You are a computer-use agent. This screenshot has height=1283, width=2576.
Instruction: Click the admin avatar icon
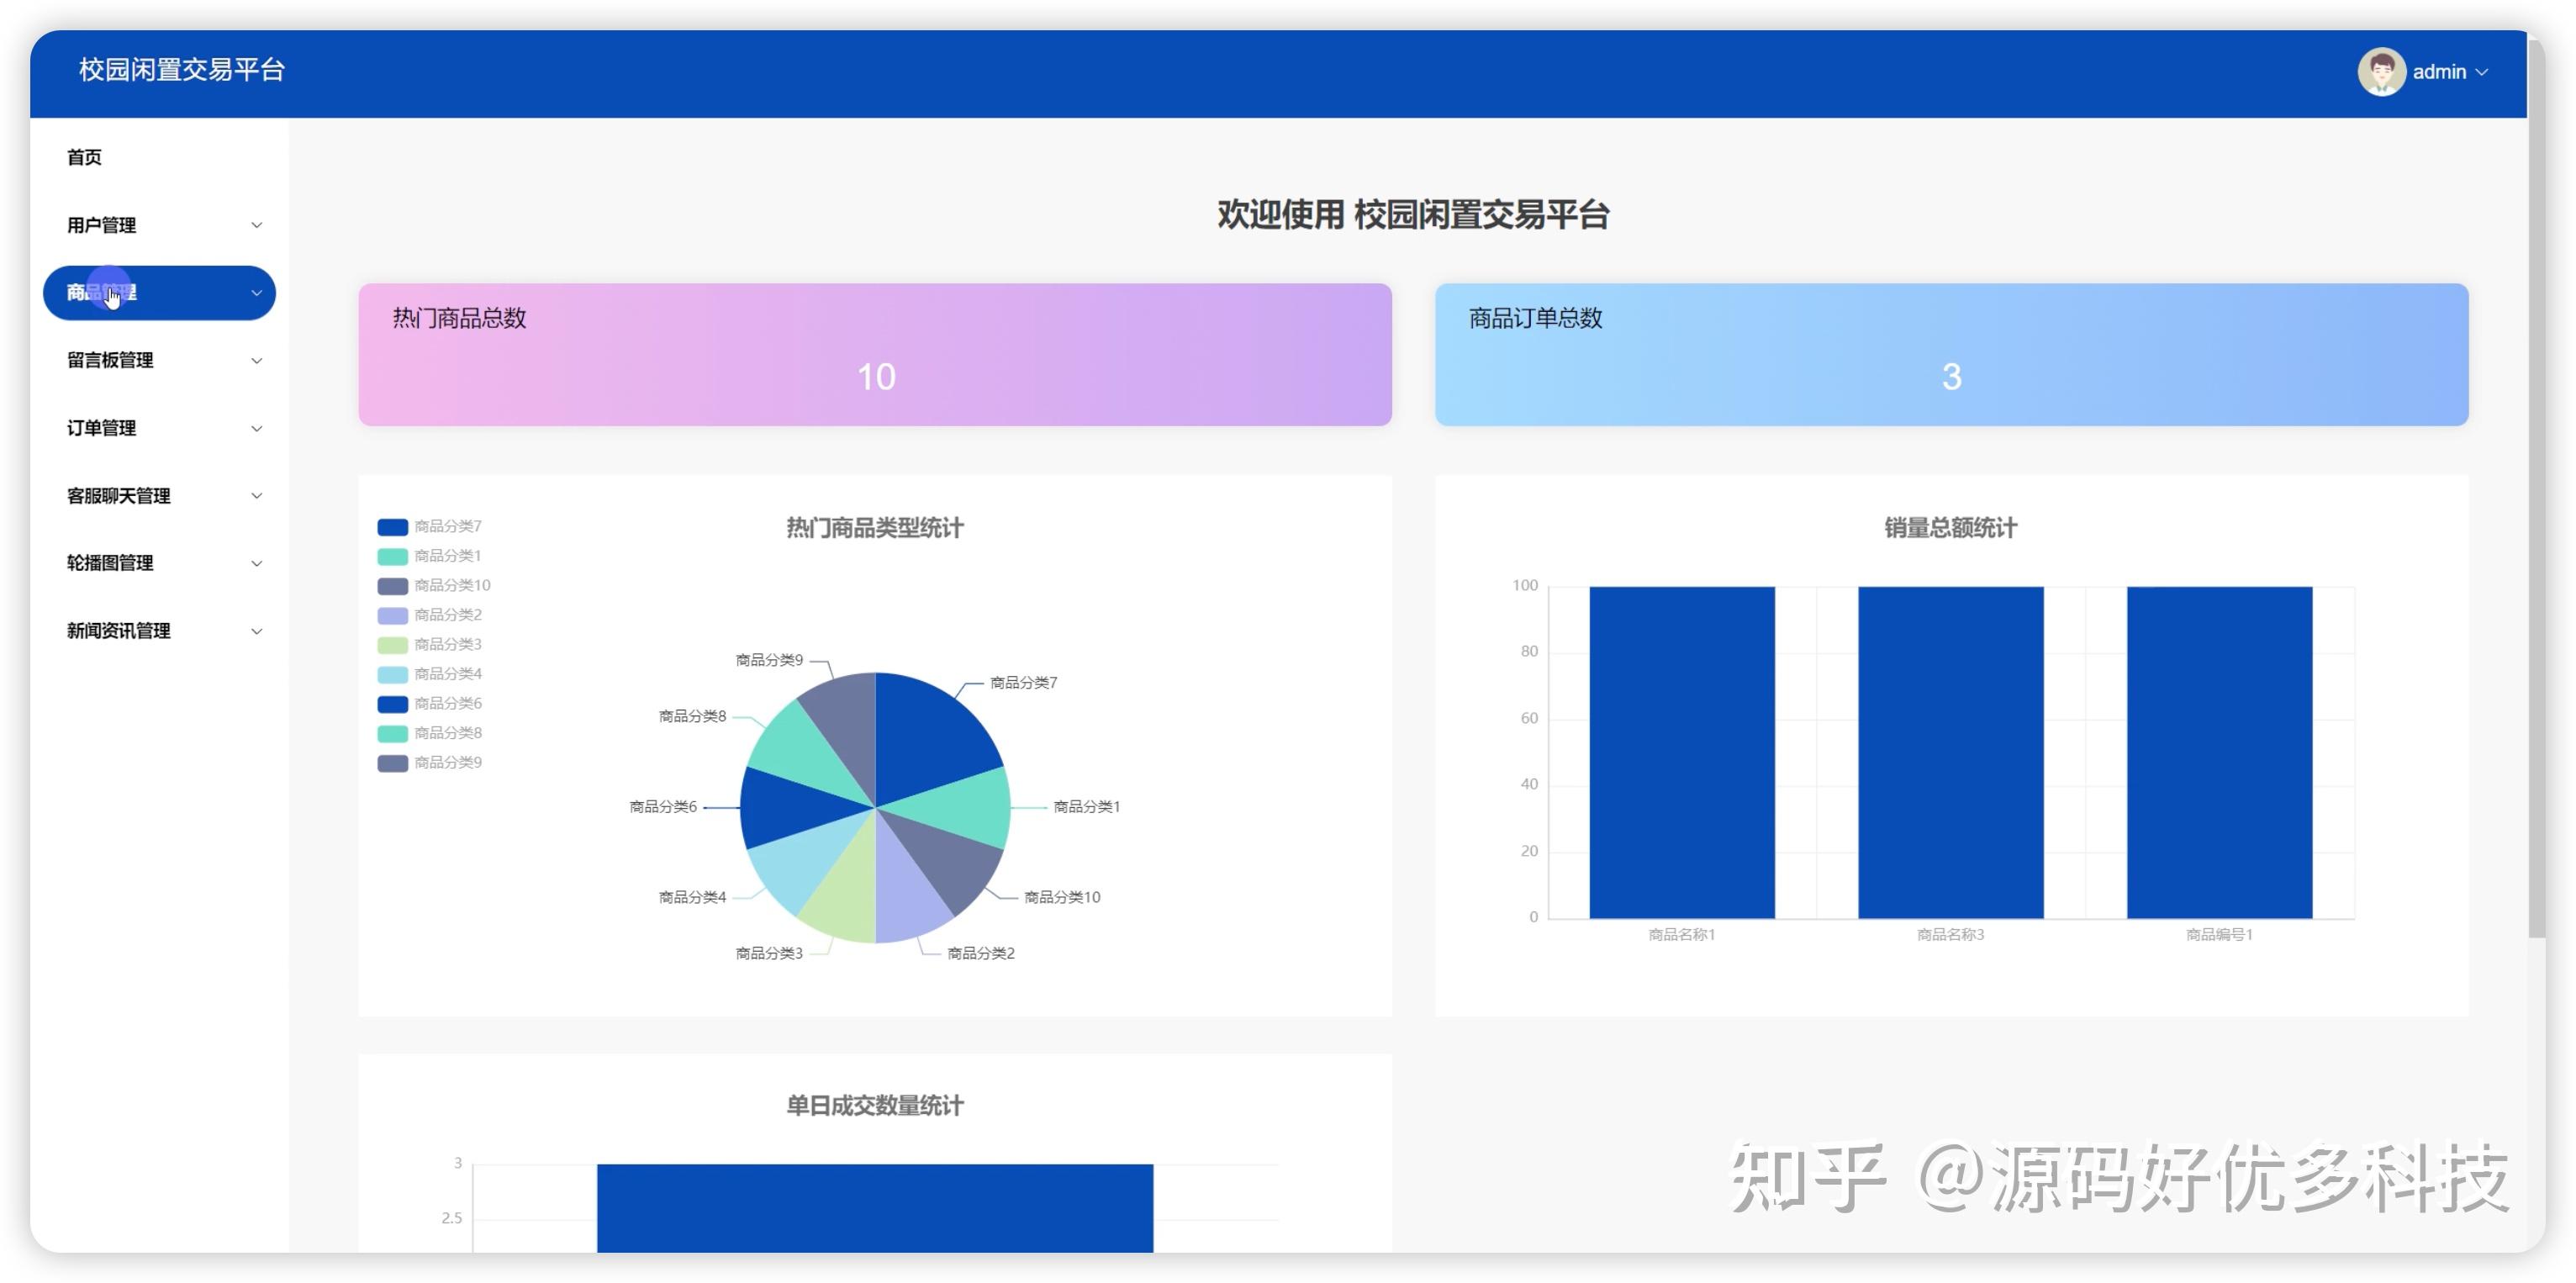pyautogui.click(x=2383, y=71)
